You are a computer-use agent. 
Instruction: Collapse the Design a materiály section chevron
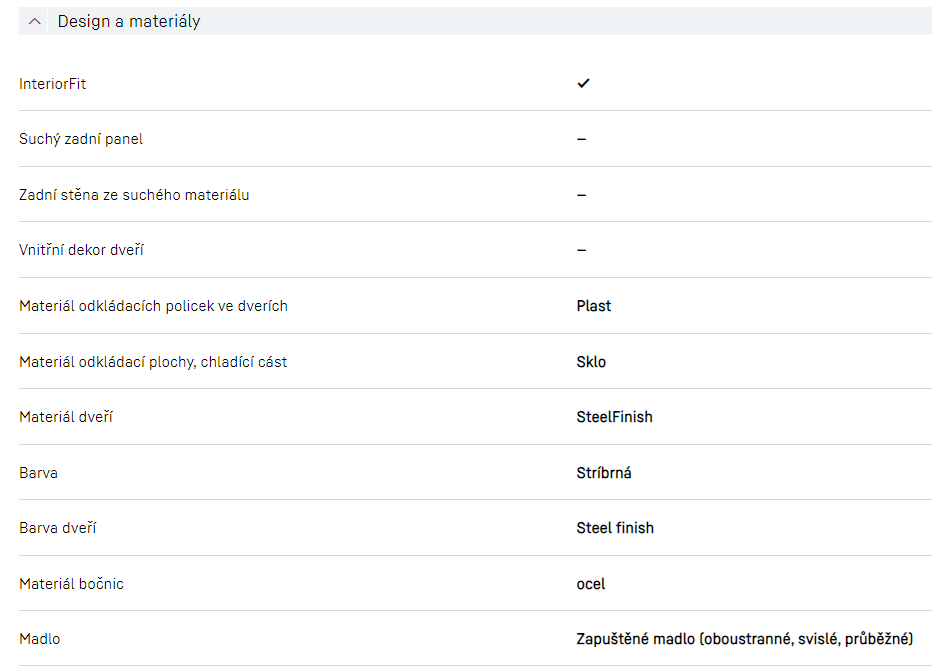(x=35, y=21)
